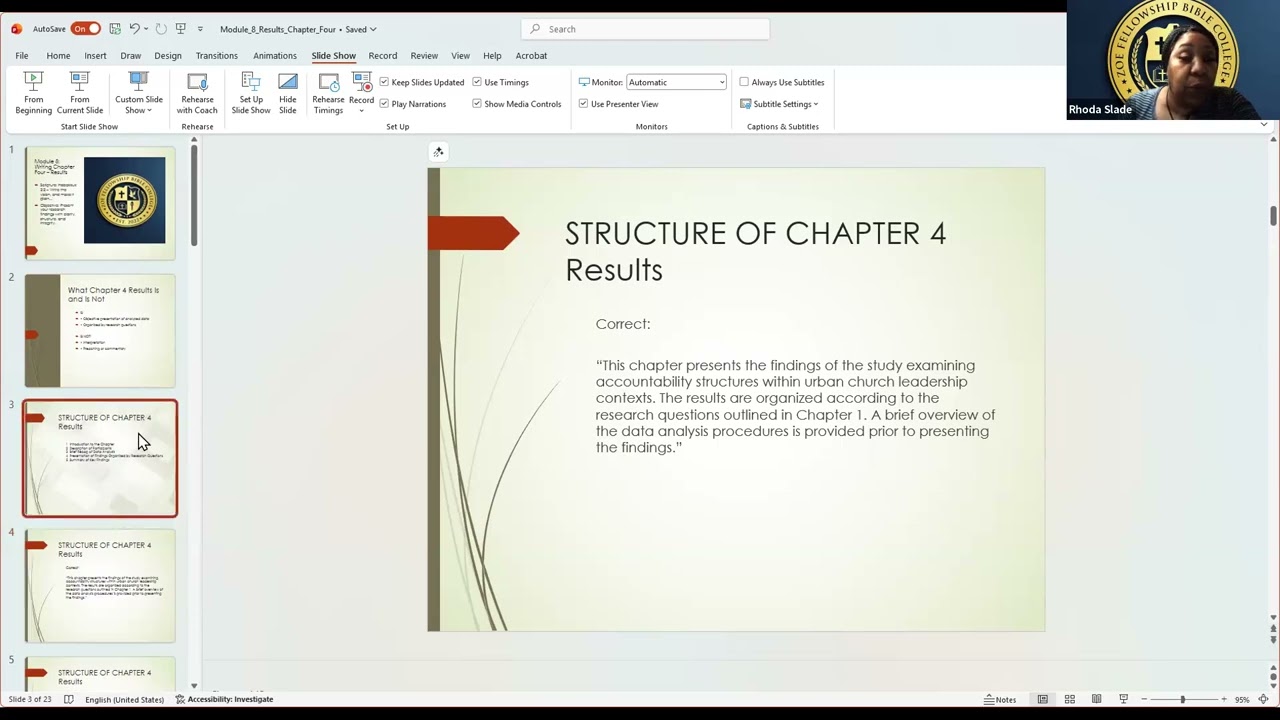Adjust the zoom slider handle
This screenshot has height=720, width=1280.
(1182, 699)
